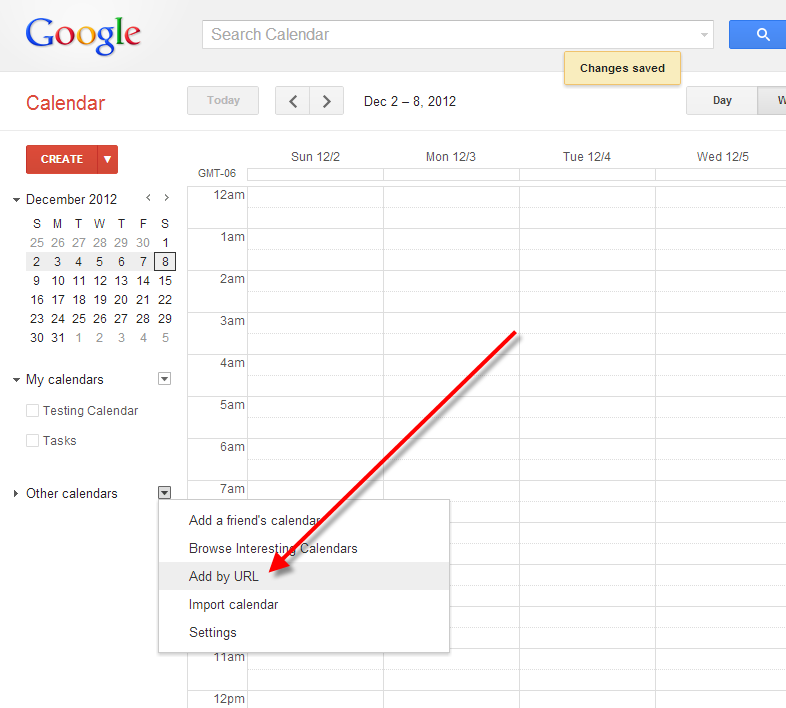Open Browse Interesting Calendars

pos(273,548)
